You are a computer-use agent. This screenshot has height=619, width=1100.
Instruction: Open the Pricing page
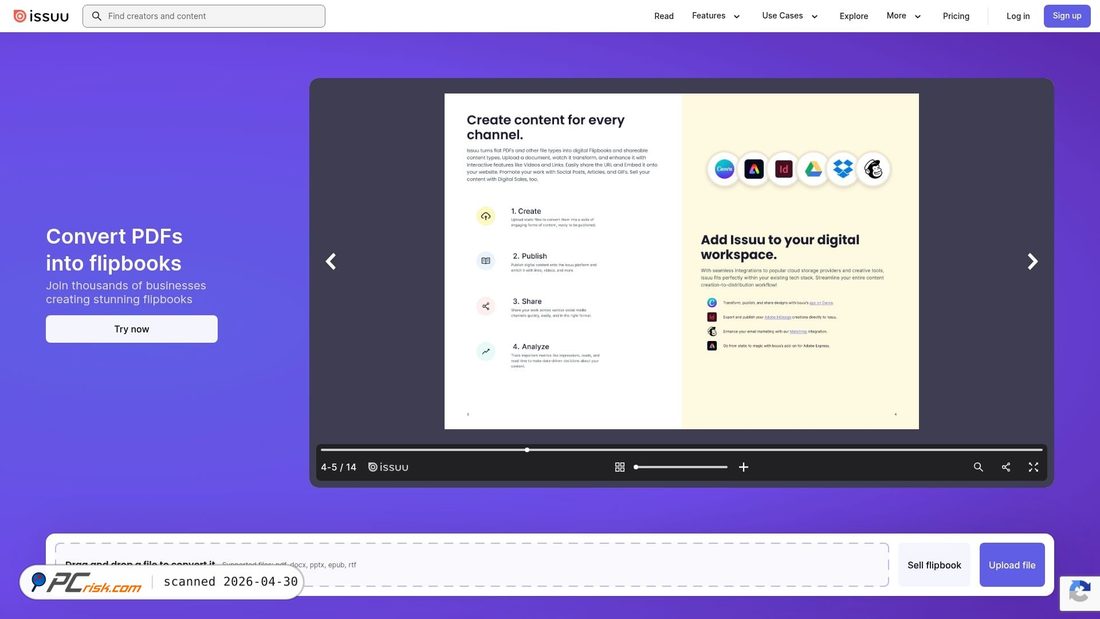[956, 16]
